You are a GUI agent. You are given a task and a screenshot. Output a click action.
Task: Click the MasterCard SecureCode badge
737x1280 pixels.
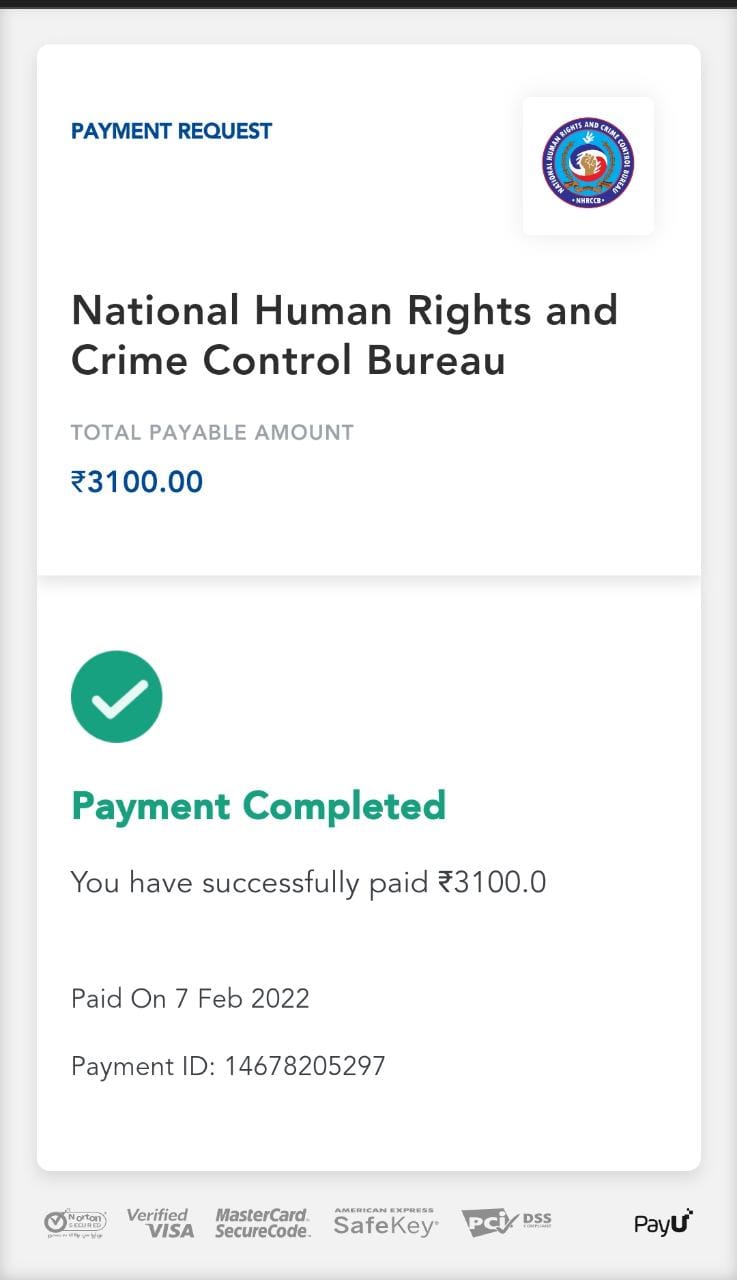tap(262, 1222)
